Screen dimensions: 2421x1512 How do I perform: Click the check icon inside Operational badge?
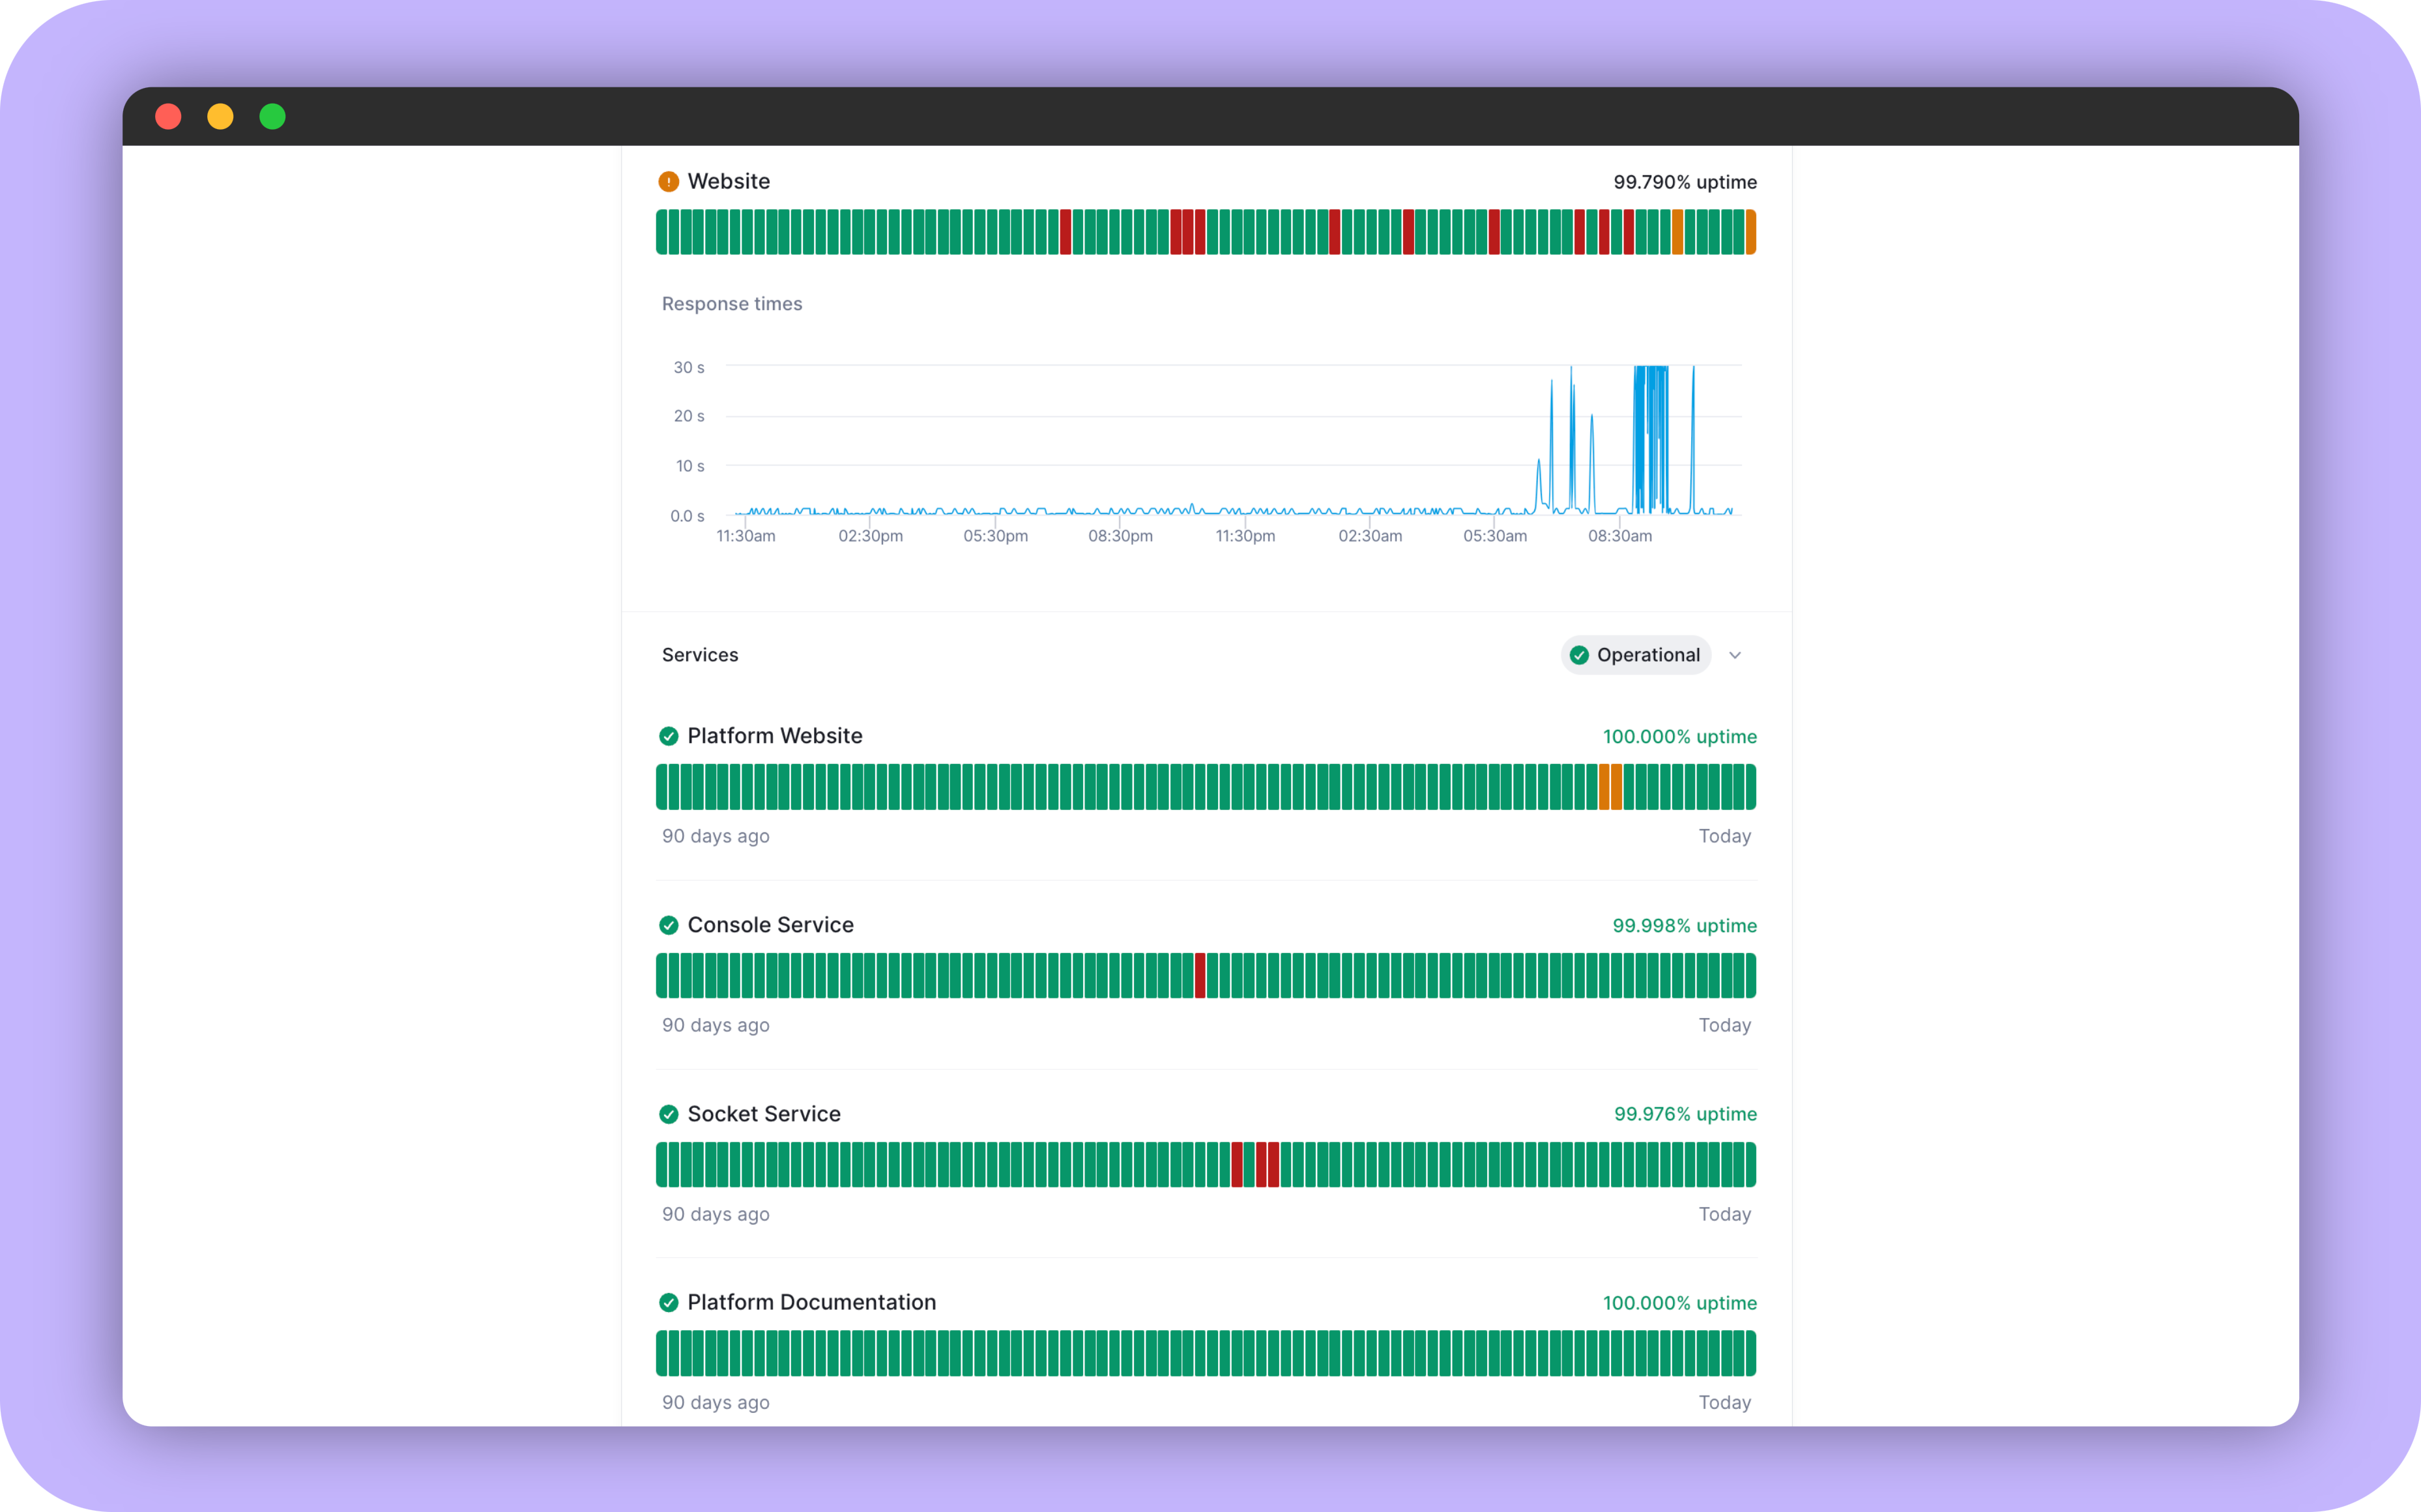coord(1579,655)
